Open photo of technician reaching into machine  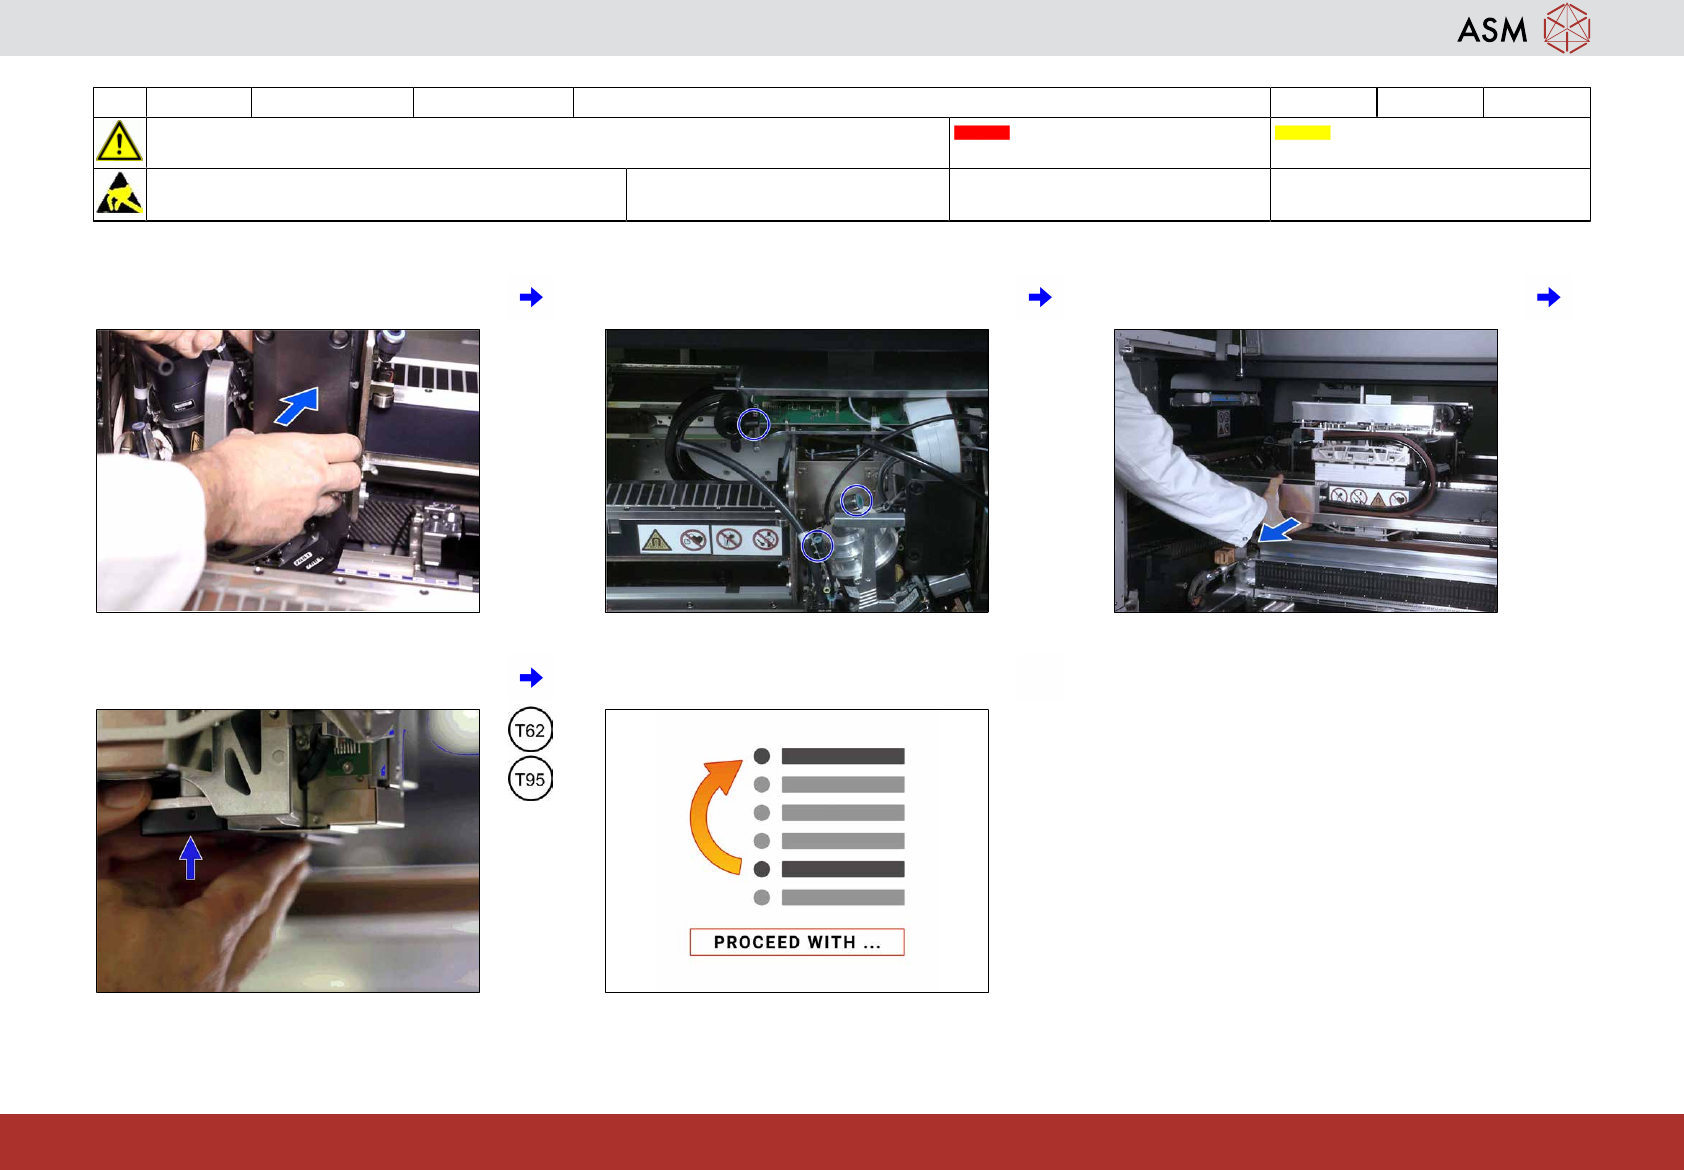pos(1306,471)
